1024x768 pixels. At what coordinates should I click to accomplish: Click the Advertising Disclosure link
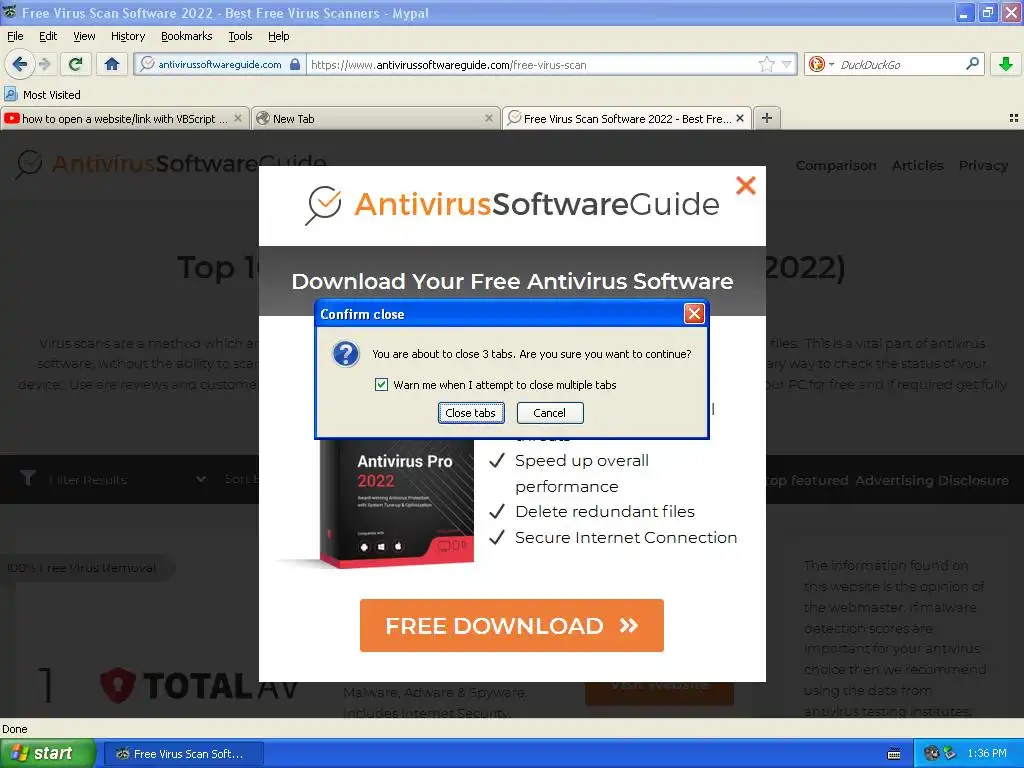932,480
